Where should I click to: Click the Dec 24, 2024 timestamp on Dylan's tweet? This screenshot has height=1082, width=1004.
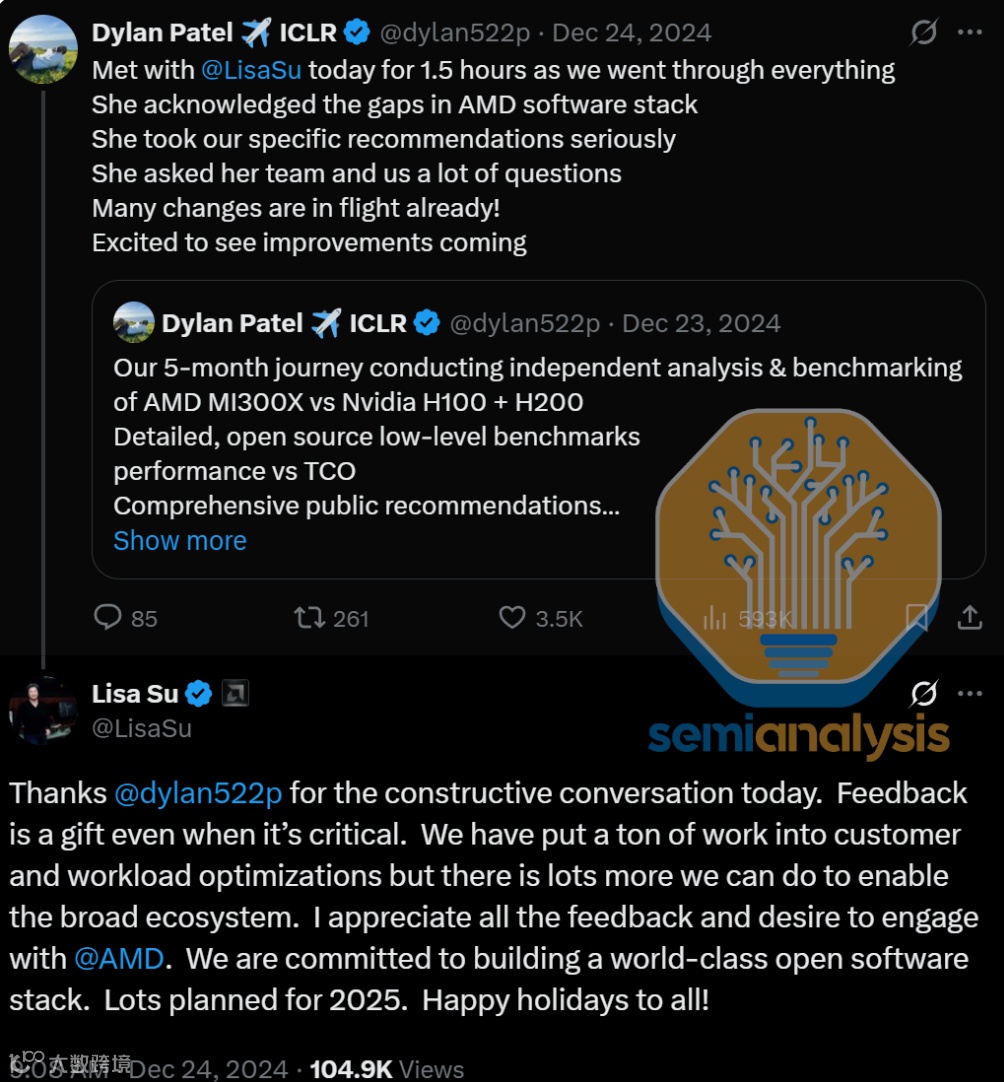pyautogui.click(x=632, y=32)
